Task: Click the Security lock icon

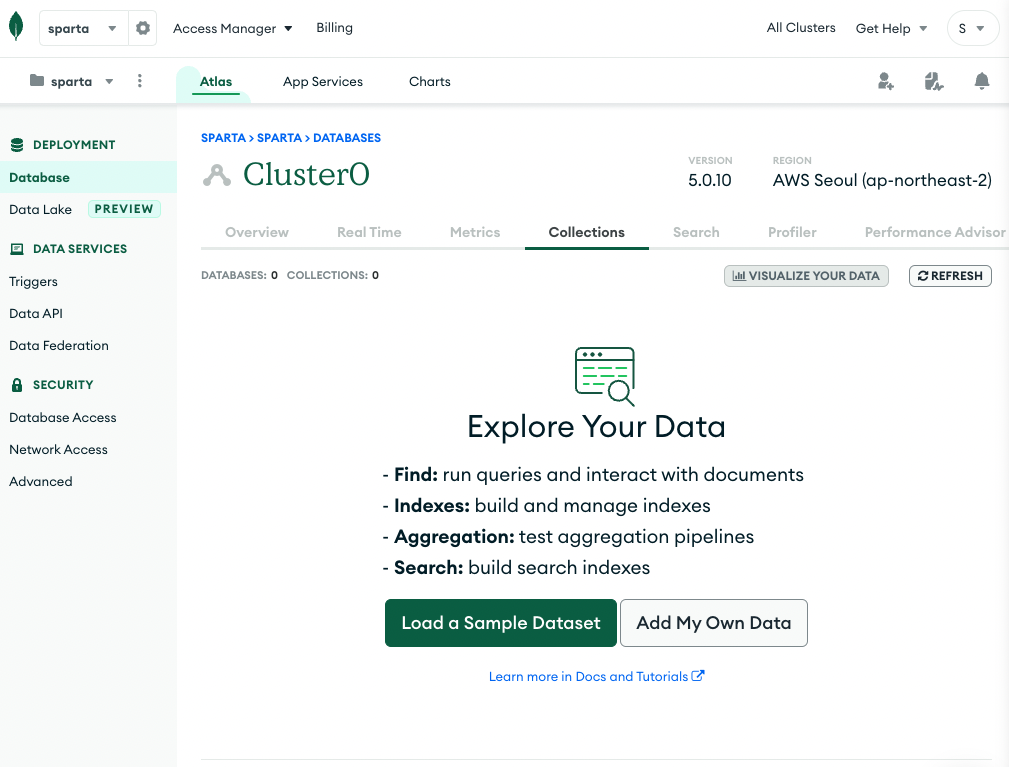Action: pyautogui.click(x=17, y=385)
